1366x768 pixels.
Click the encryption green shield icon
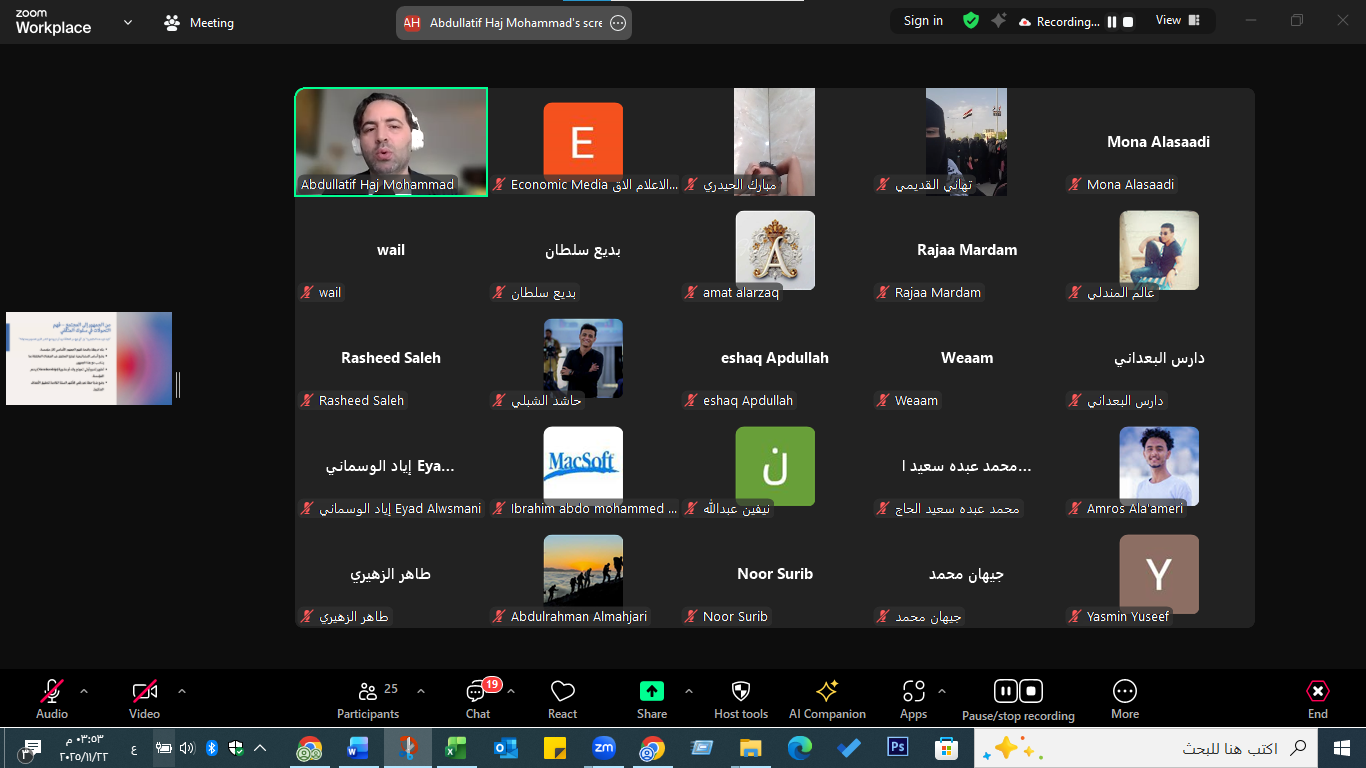click(970, 21)
